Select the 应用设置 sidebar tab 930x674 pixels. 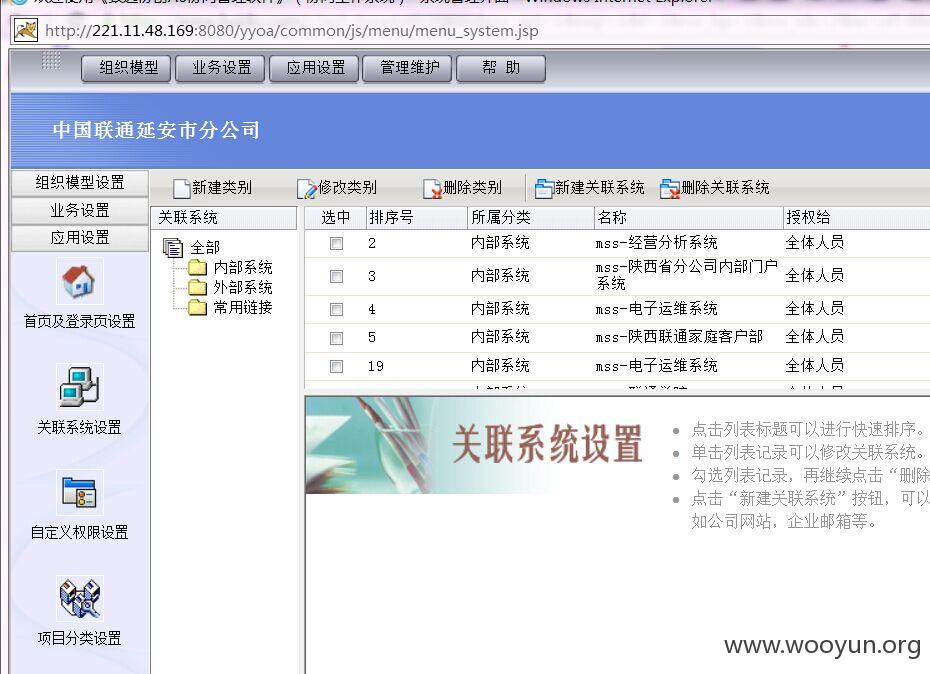[79, 237]
